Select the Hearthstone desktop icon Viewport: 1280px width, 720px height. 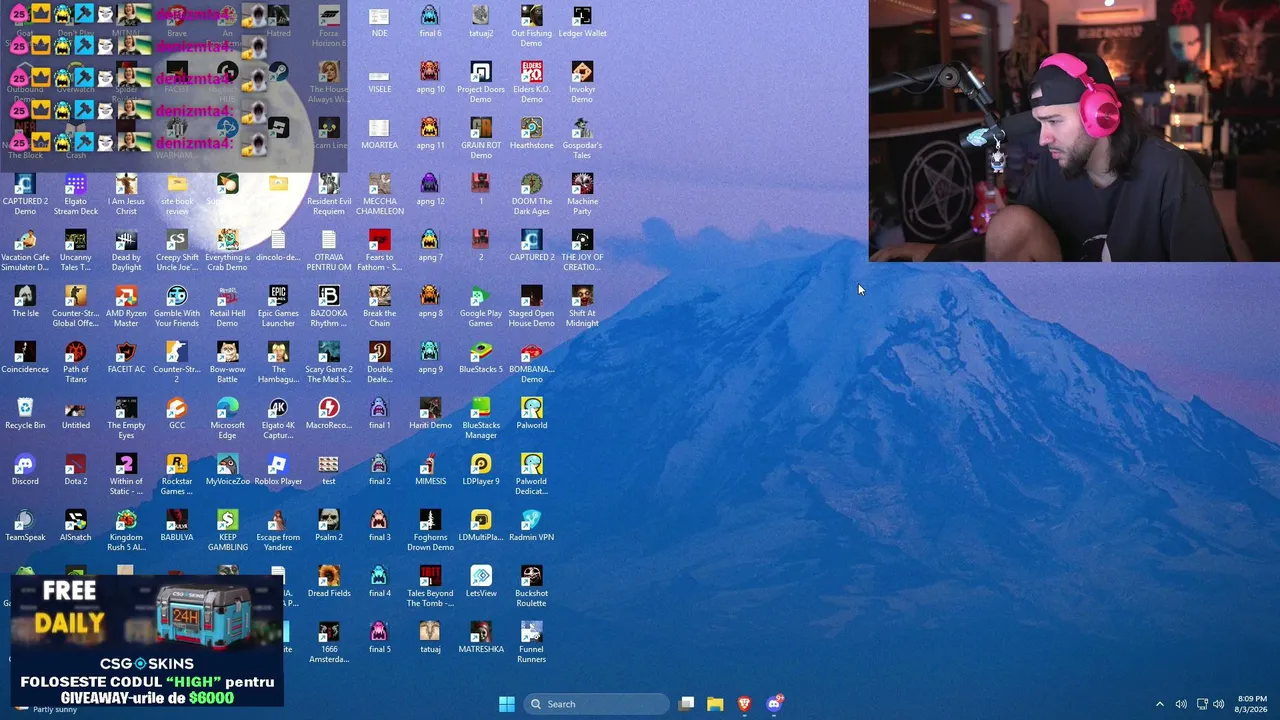(x=531, y=134)
